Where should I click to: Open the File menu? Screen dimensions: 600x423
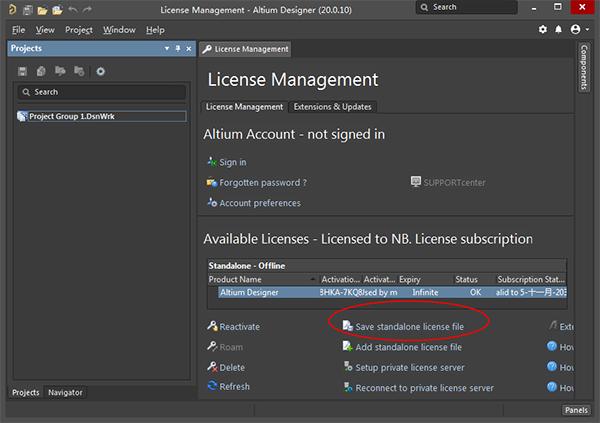[18, 30]
